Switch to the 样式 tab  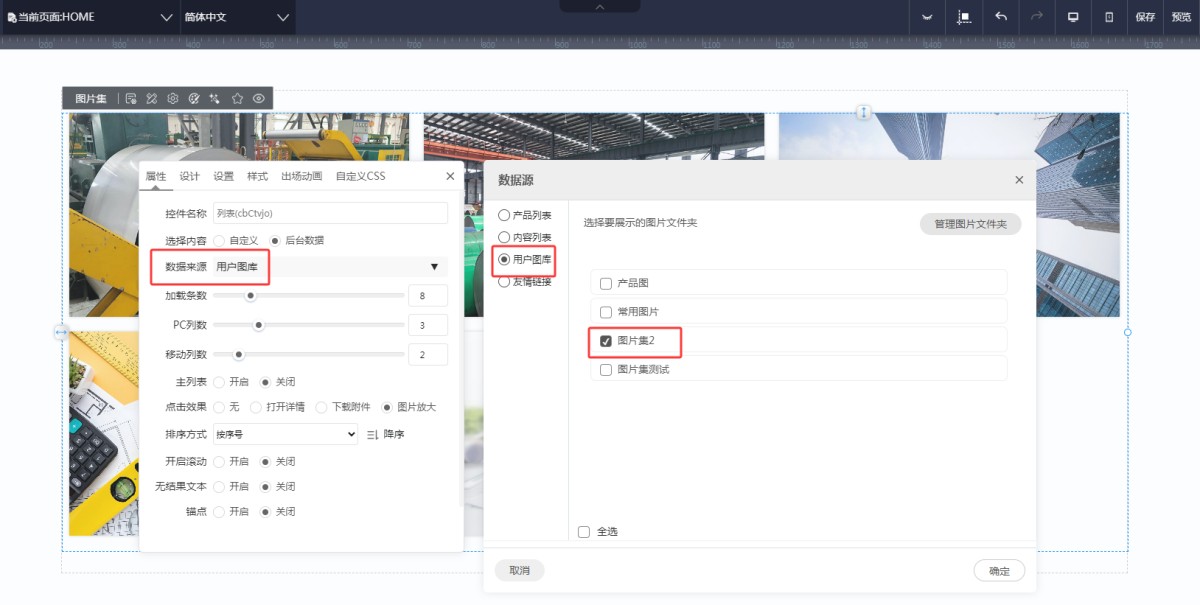(x=257, y=176)
